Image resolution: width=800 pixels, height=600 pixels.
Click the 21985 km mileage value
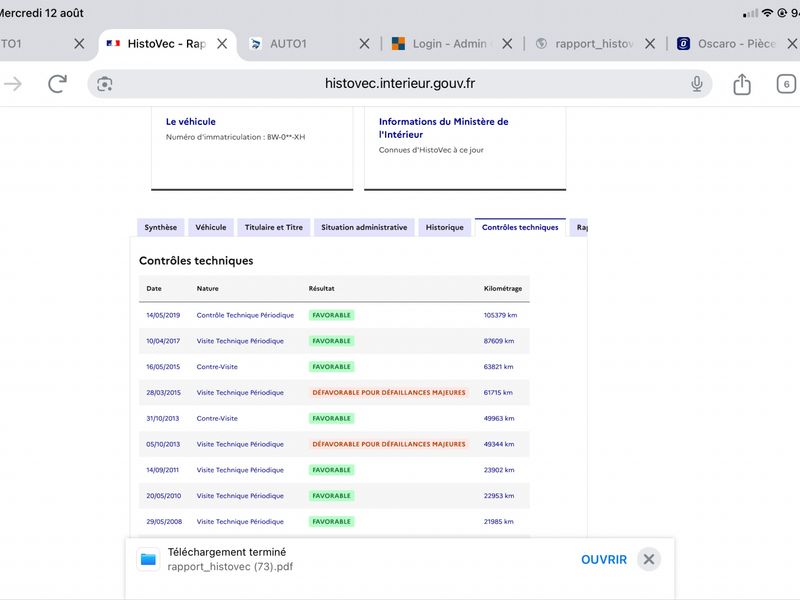click(x=498, y=521)
